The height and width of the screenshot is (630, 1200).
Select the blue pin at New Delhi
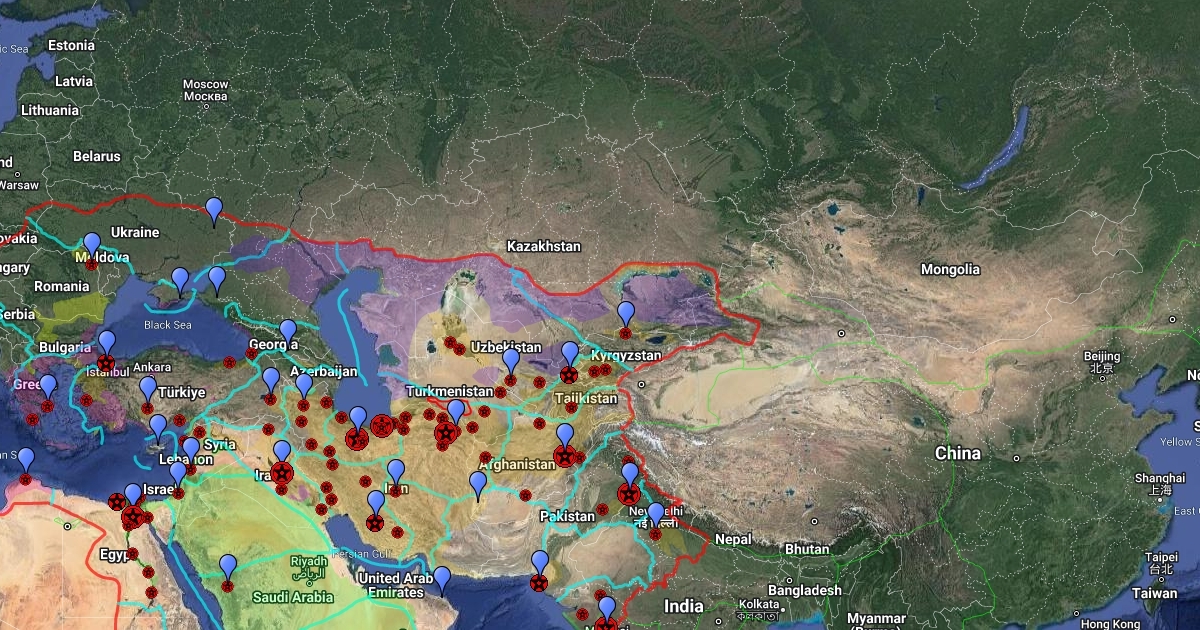[x=655, y=515]
